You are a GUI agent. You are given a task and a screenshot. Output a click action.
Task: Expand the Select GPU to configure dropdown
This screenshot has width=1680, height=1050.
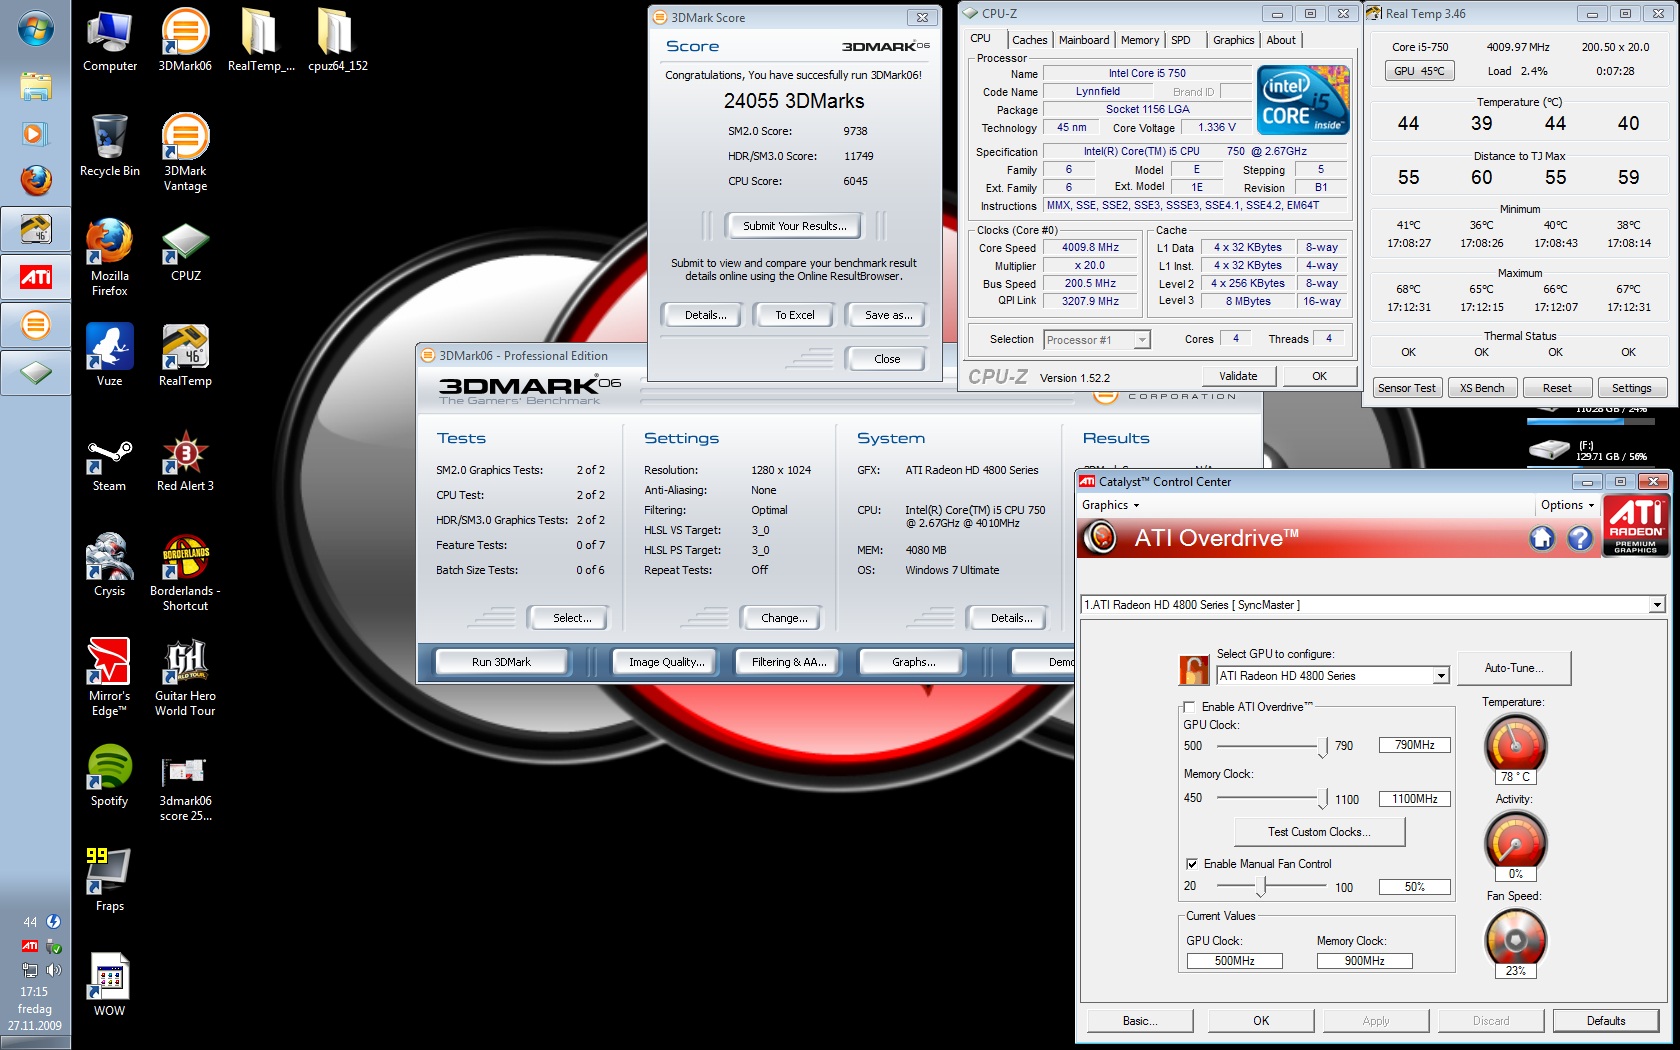pyautogui.click(x=1441, y=676)
